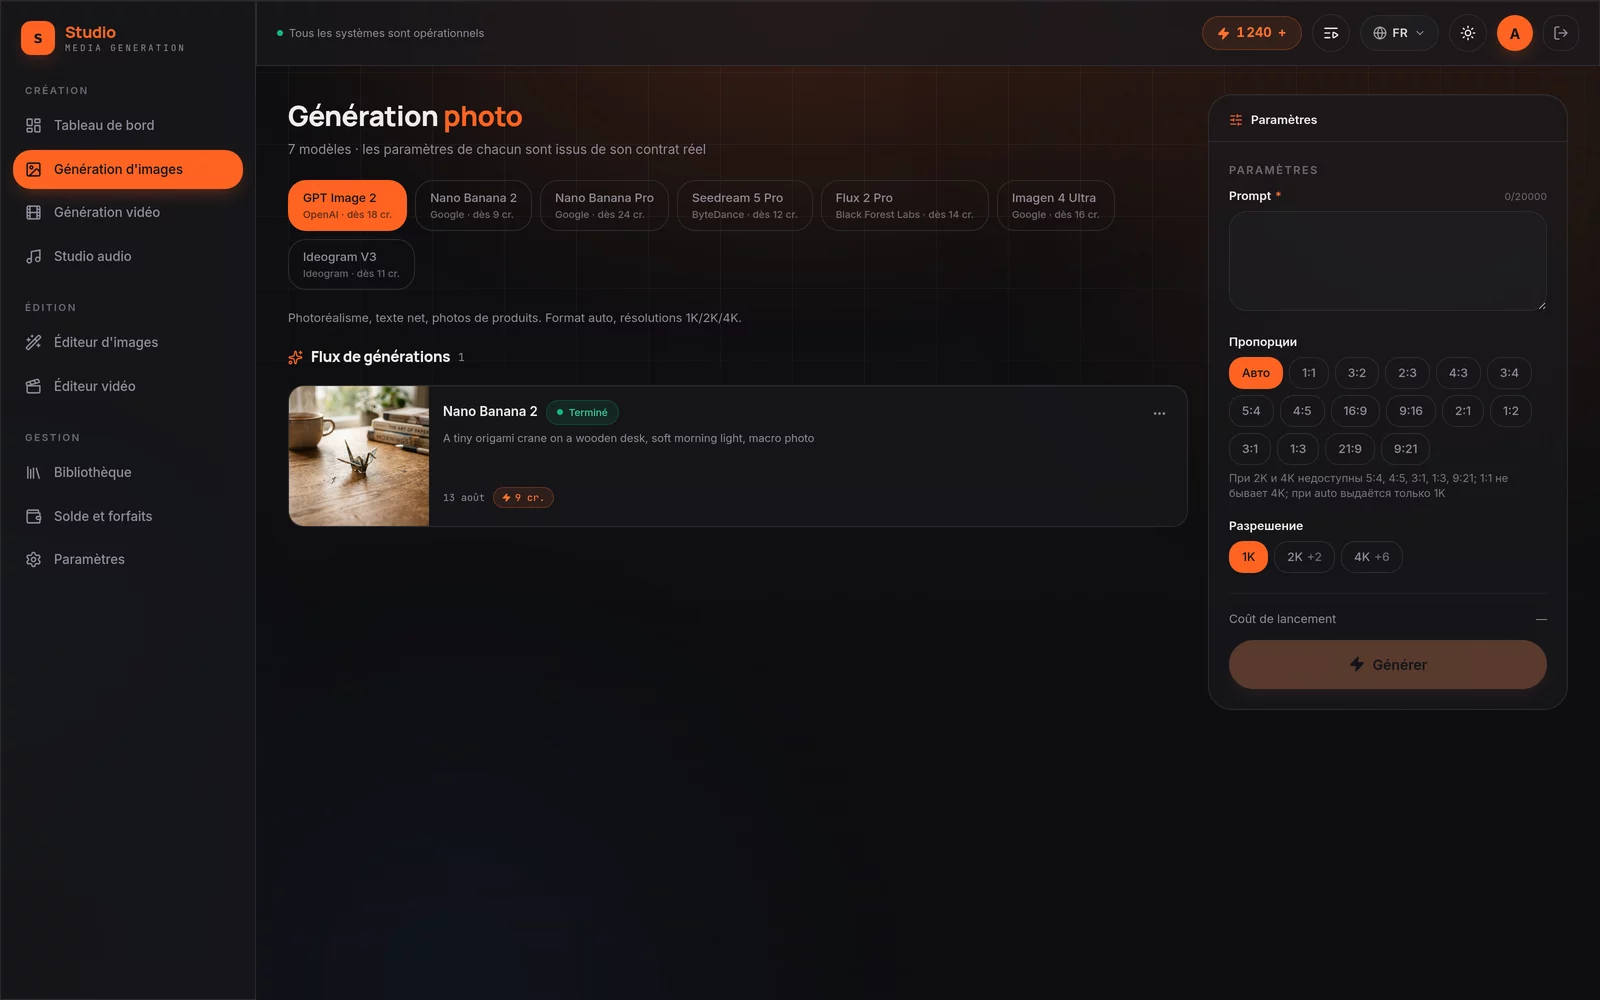Open Génération vidéo in sidebar
Image resolution: width=1600 pixels, height=1000 pixels.
128,212
